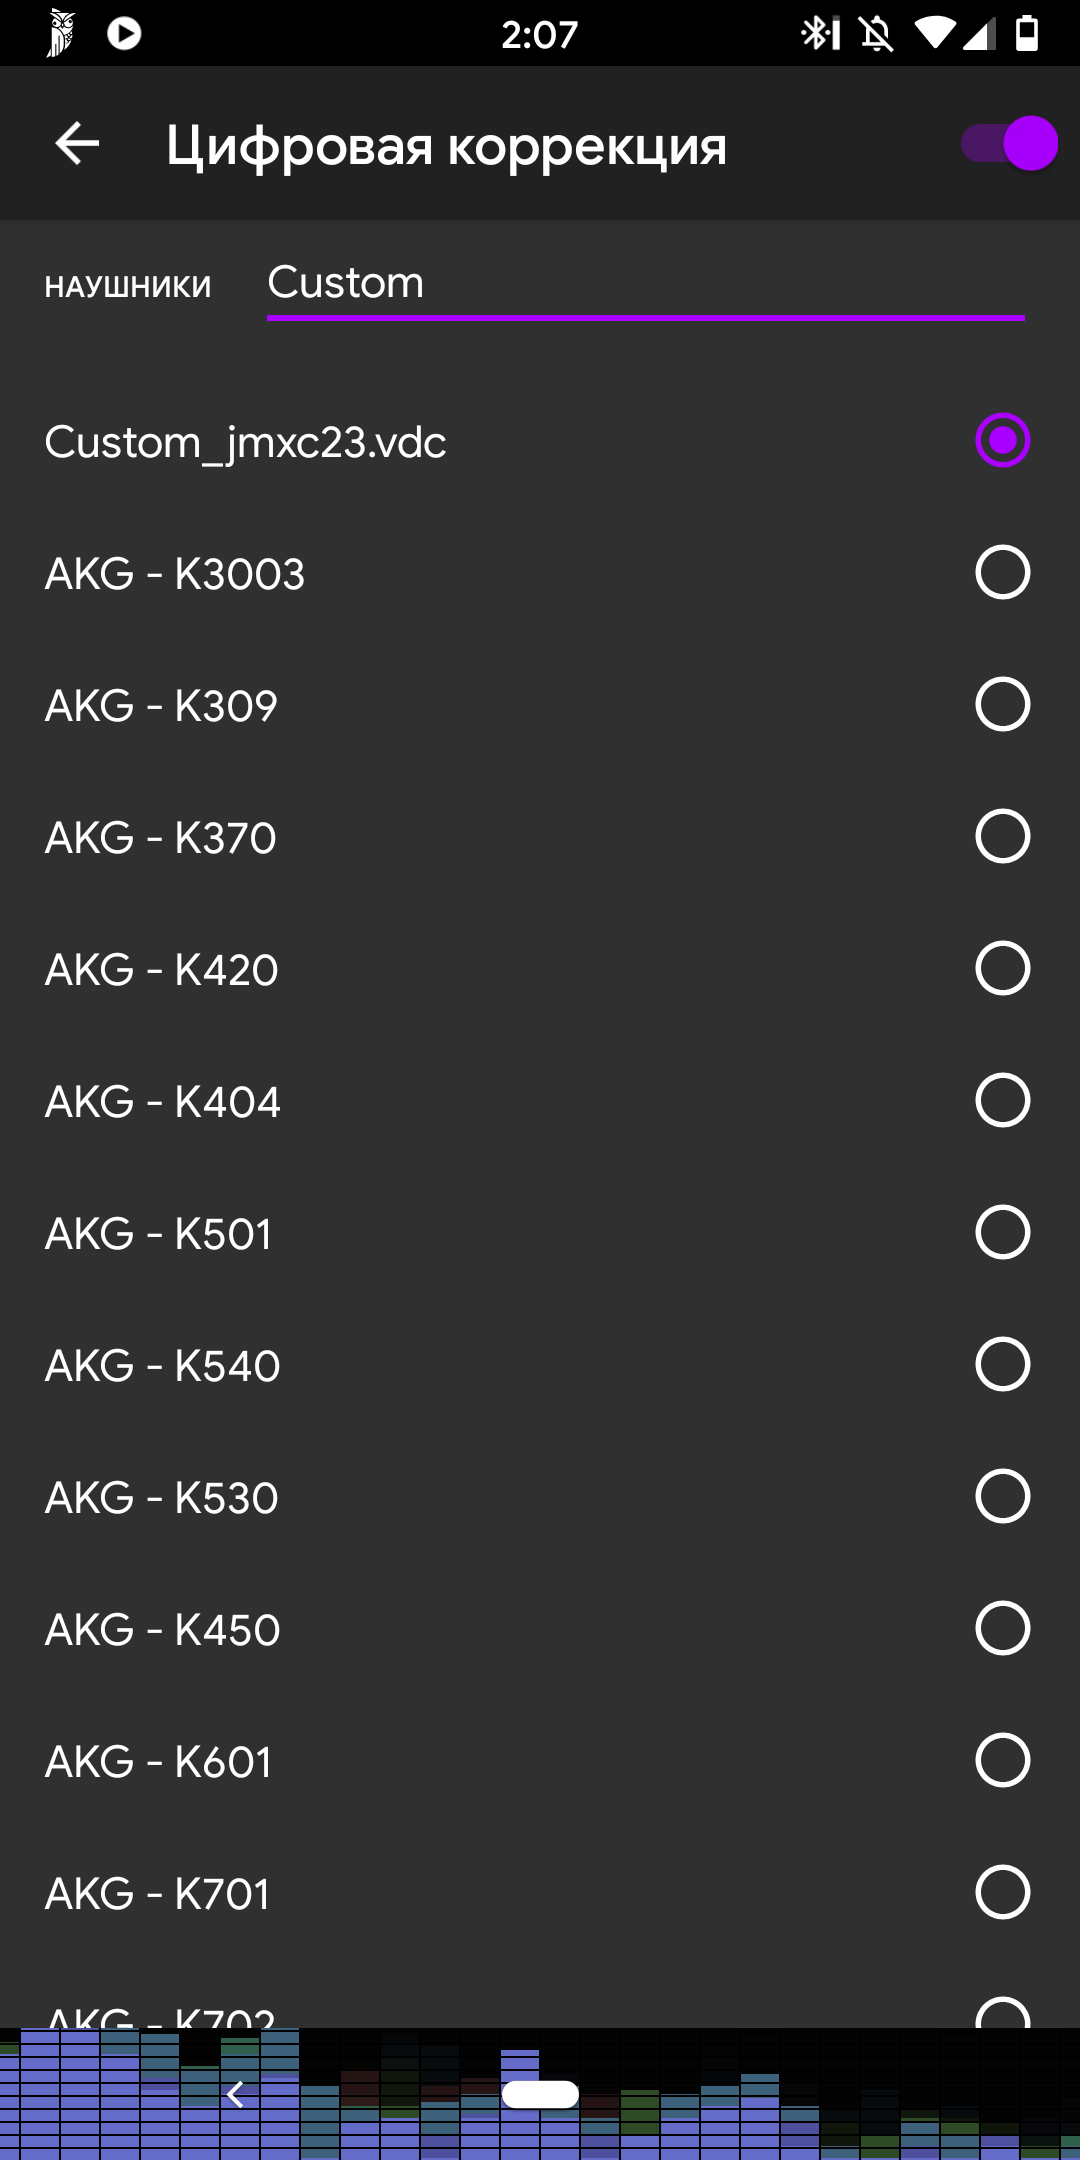Screen dimensions: 1080x2160
Task: Tap the home pill in navigation bar
Action: (540, 2094)
